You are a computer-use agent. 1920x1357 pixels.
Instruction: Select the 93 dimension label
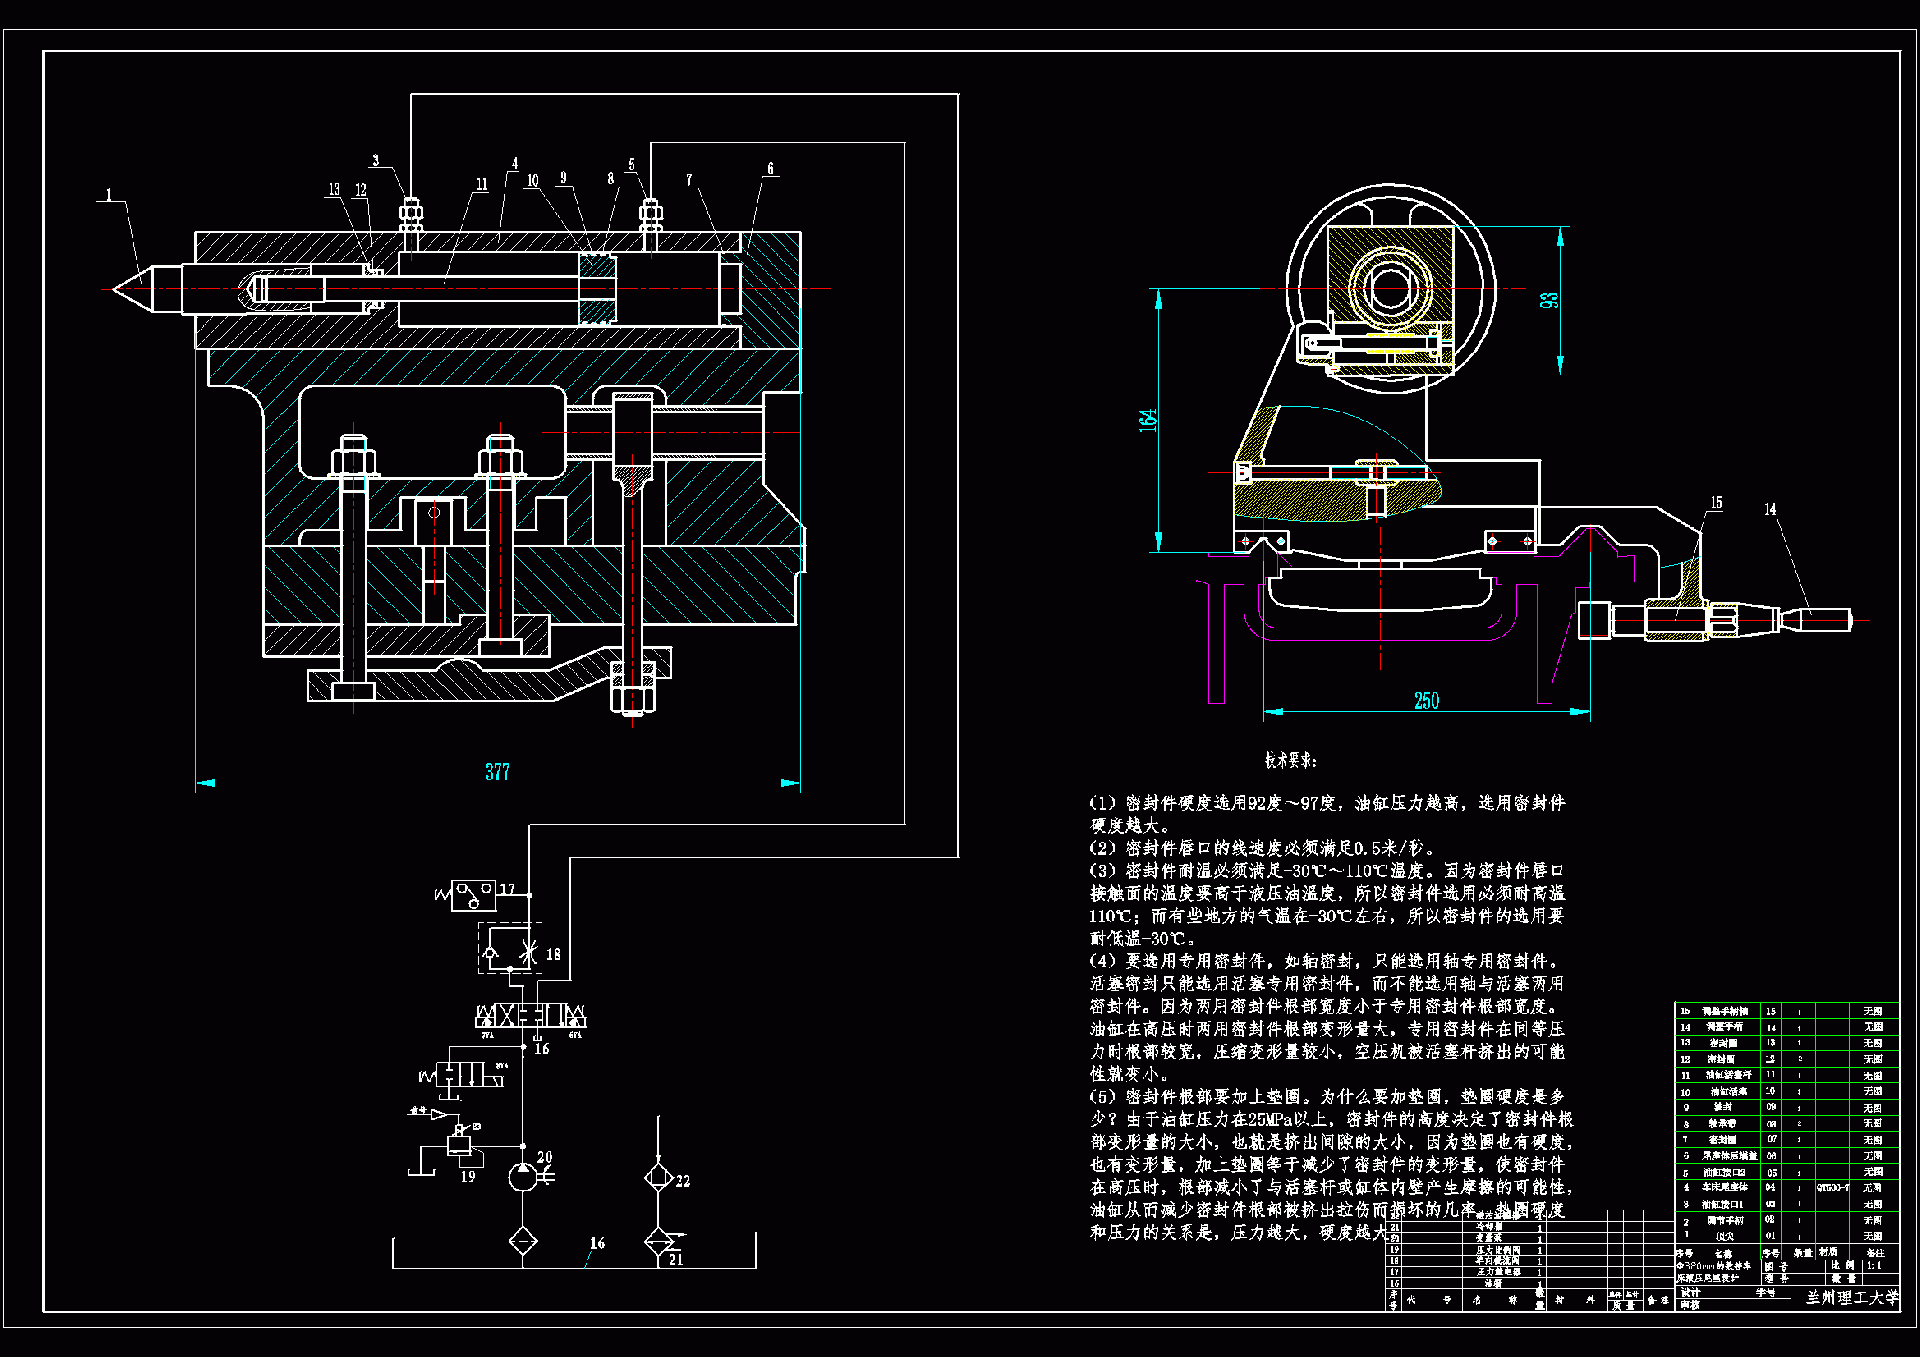[x=1549, y=300]
